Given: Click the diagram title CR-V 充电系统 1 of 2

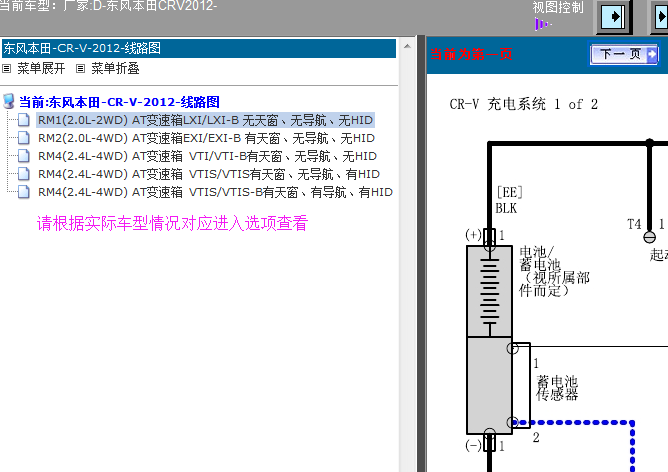Looking at the screenshot, I should click(524, 104).
